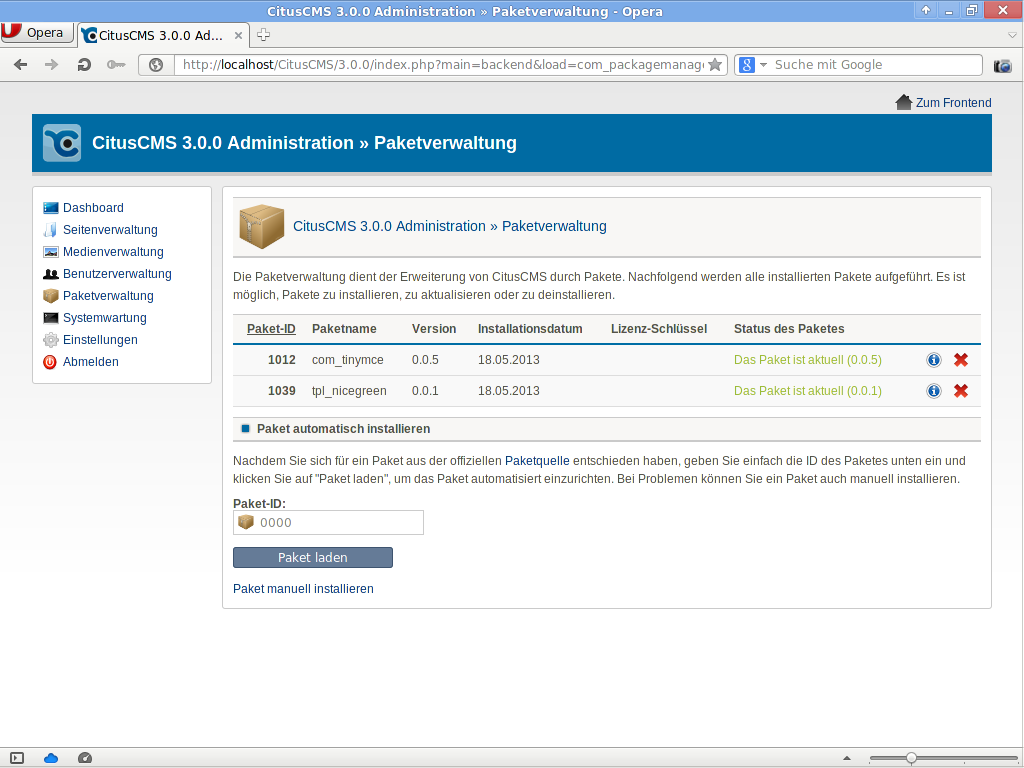
Task: Click Zum Frontend link
Action: (953, 103)
